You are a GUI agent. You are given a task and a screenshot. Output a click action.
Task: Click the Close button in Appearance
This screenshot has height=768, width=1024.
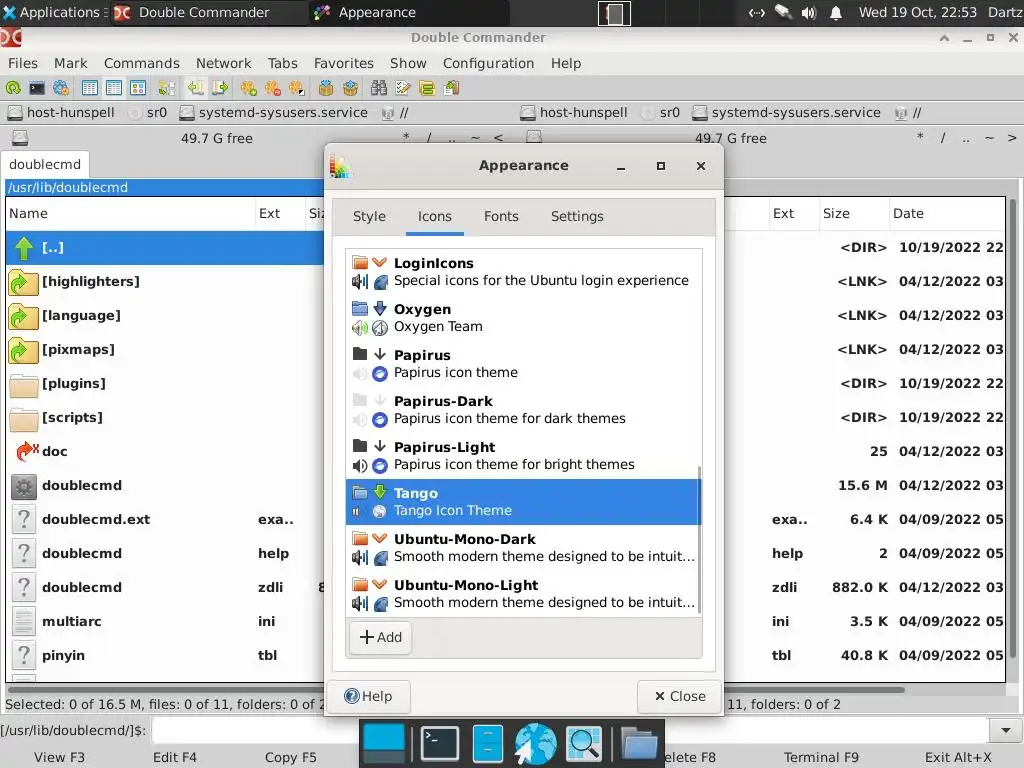pos(680,697)
